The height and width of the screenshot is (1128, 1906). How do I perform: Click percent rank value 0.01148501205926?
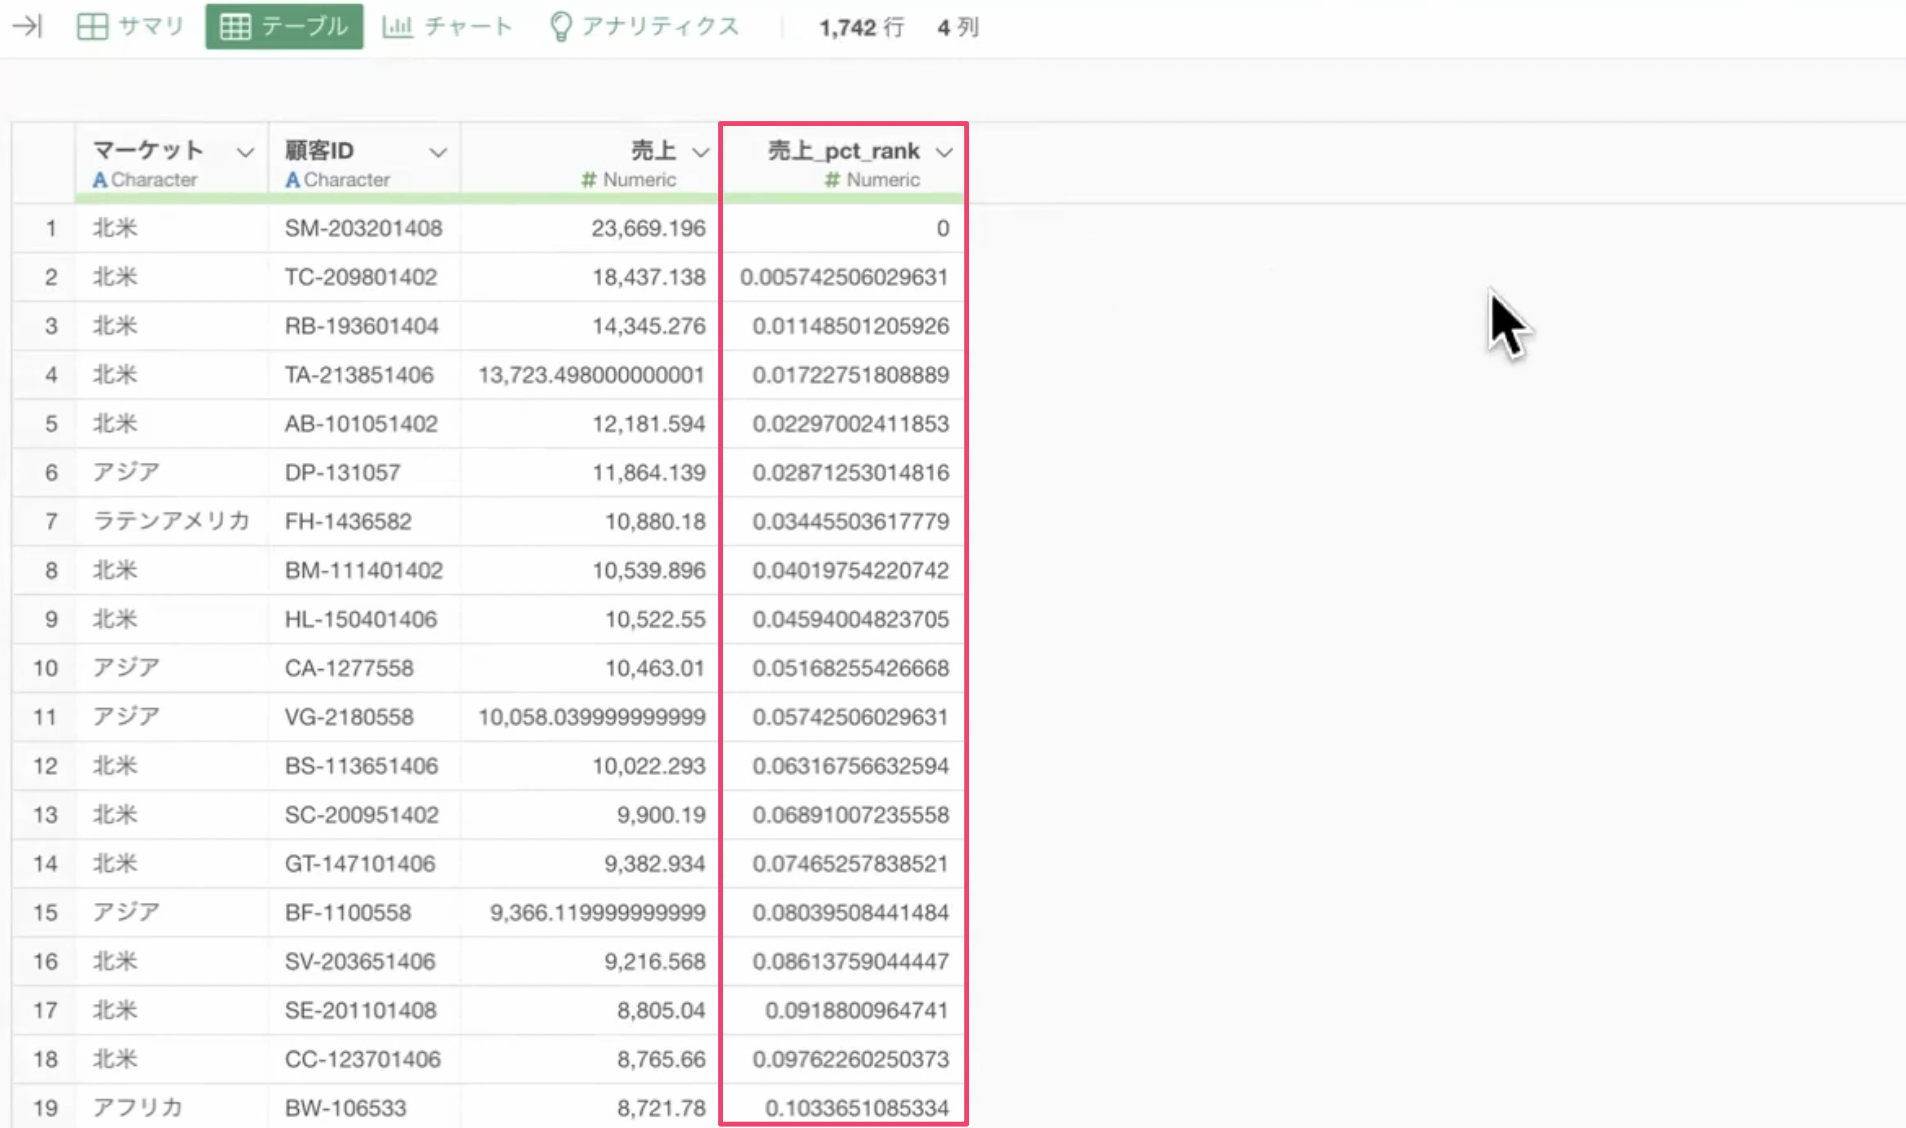pyautogui.click(x=850, y=326)
